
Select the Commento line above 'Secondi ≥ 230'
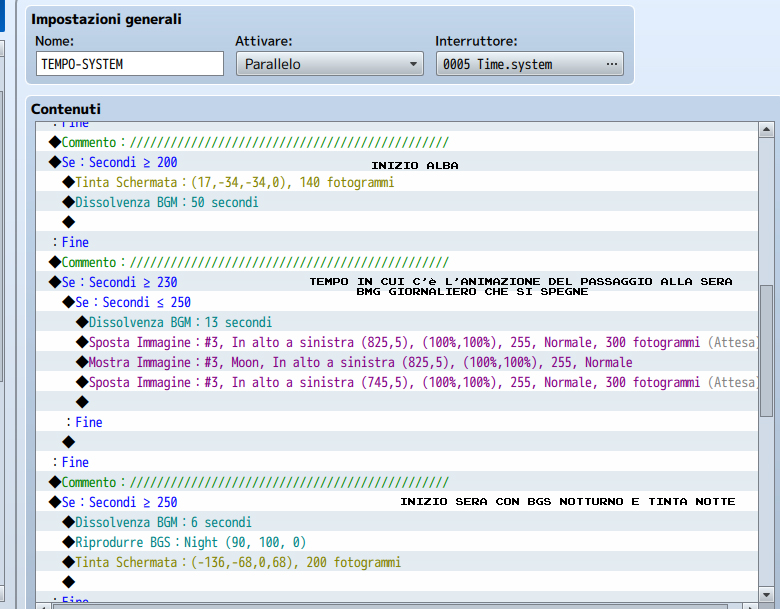tap(397, 262)
